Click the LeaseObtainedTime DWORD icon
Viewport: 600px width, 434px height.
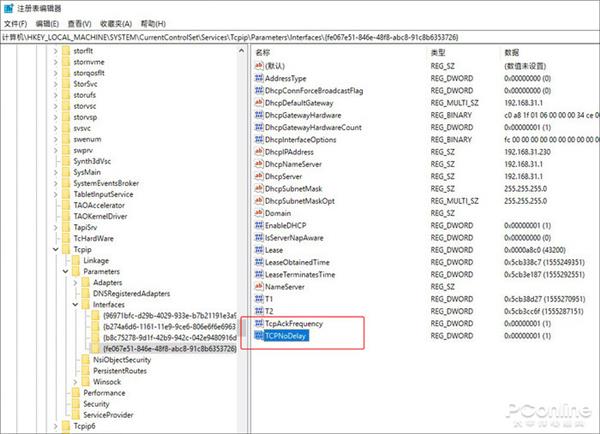tap(259, 262)
